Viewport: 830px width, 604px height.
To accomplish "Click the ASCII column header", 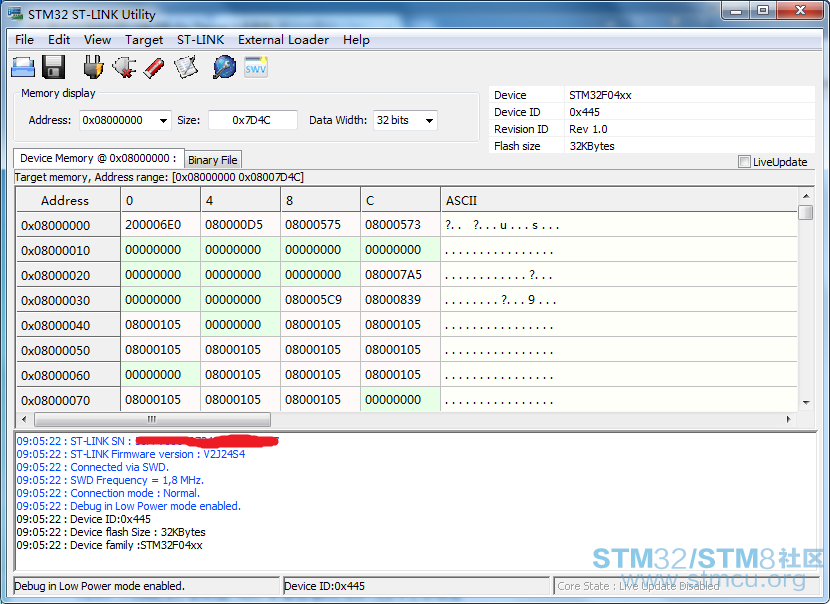I will pos(619,201).
